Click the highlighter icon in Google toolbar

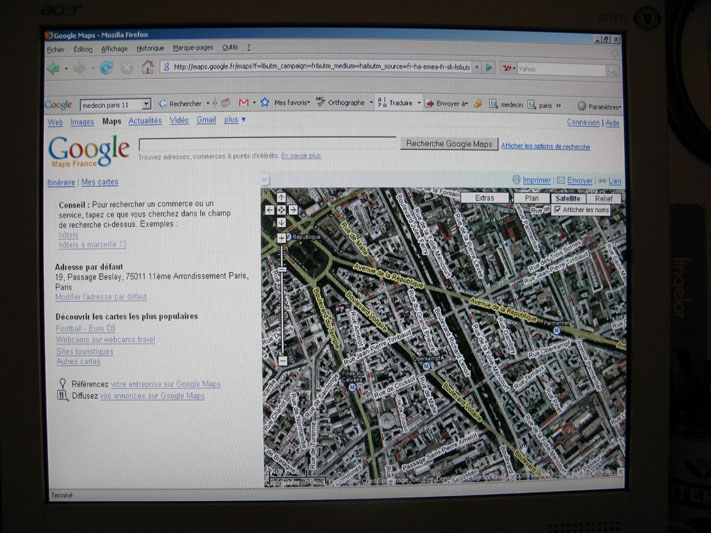[x=477, y=104]
